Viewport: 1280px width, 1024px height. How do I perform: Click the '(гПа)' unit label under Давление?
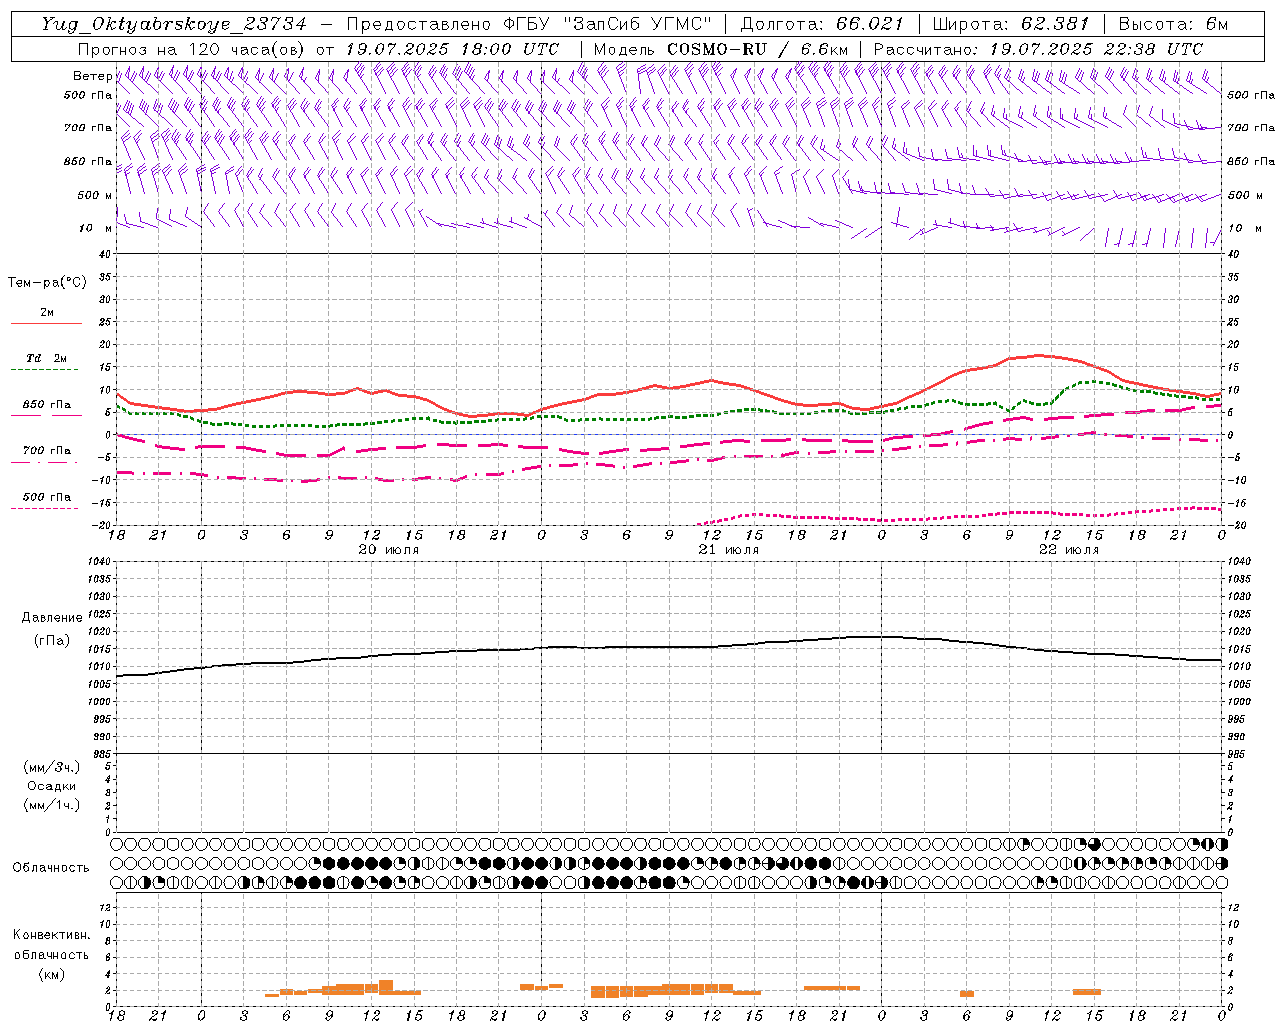pyautogui.click(x=52, y=640)
